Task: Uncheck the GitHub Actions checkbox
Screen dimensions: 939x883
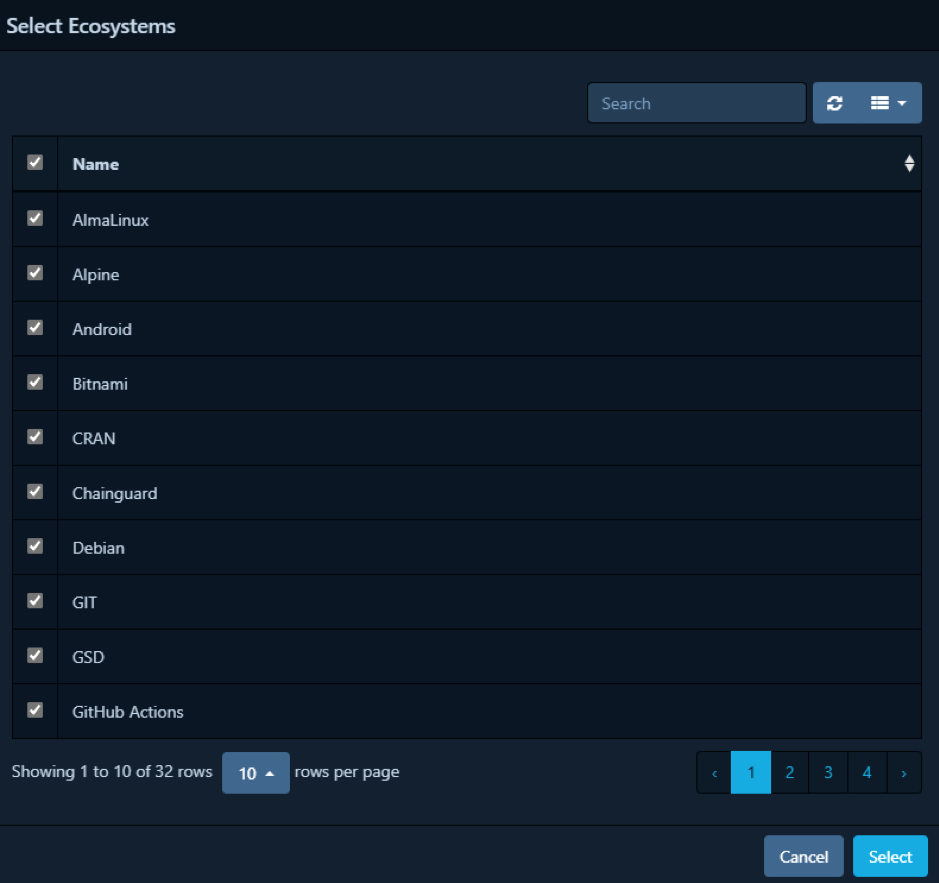Action: tap(35, 710)
